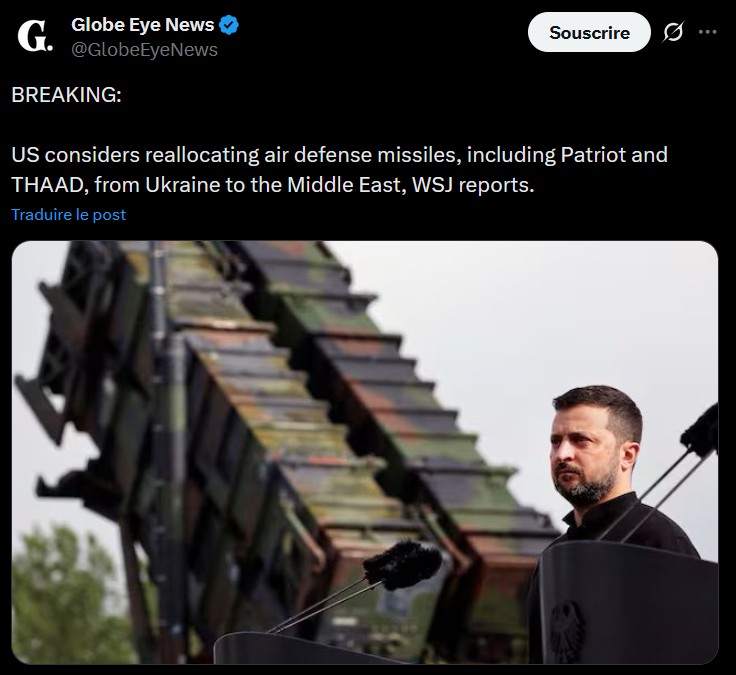Click the eagle emblem on the podium
Image resolution: width=736 pixels, height=675 pixels.
click(567, 631)
